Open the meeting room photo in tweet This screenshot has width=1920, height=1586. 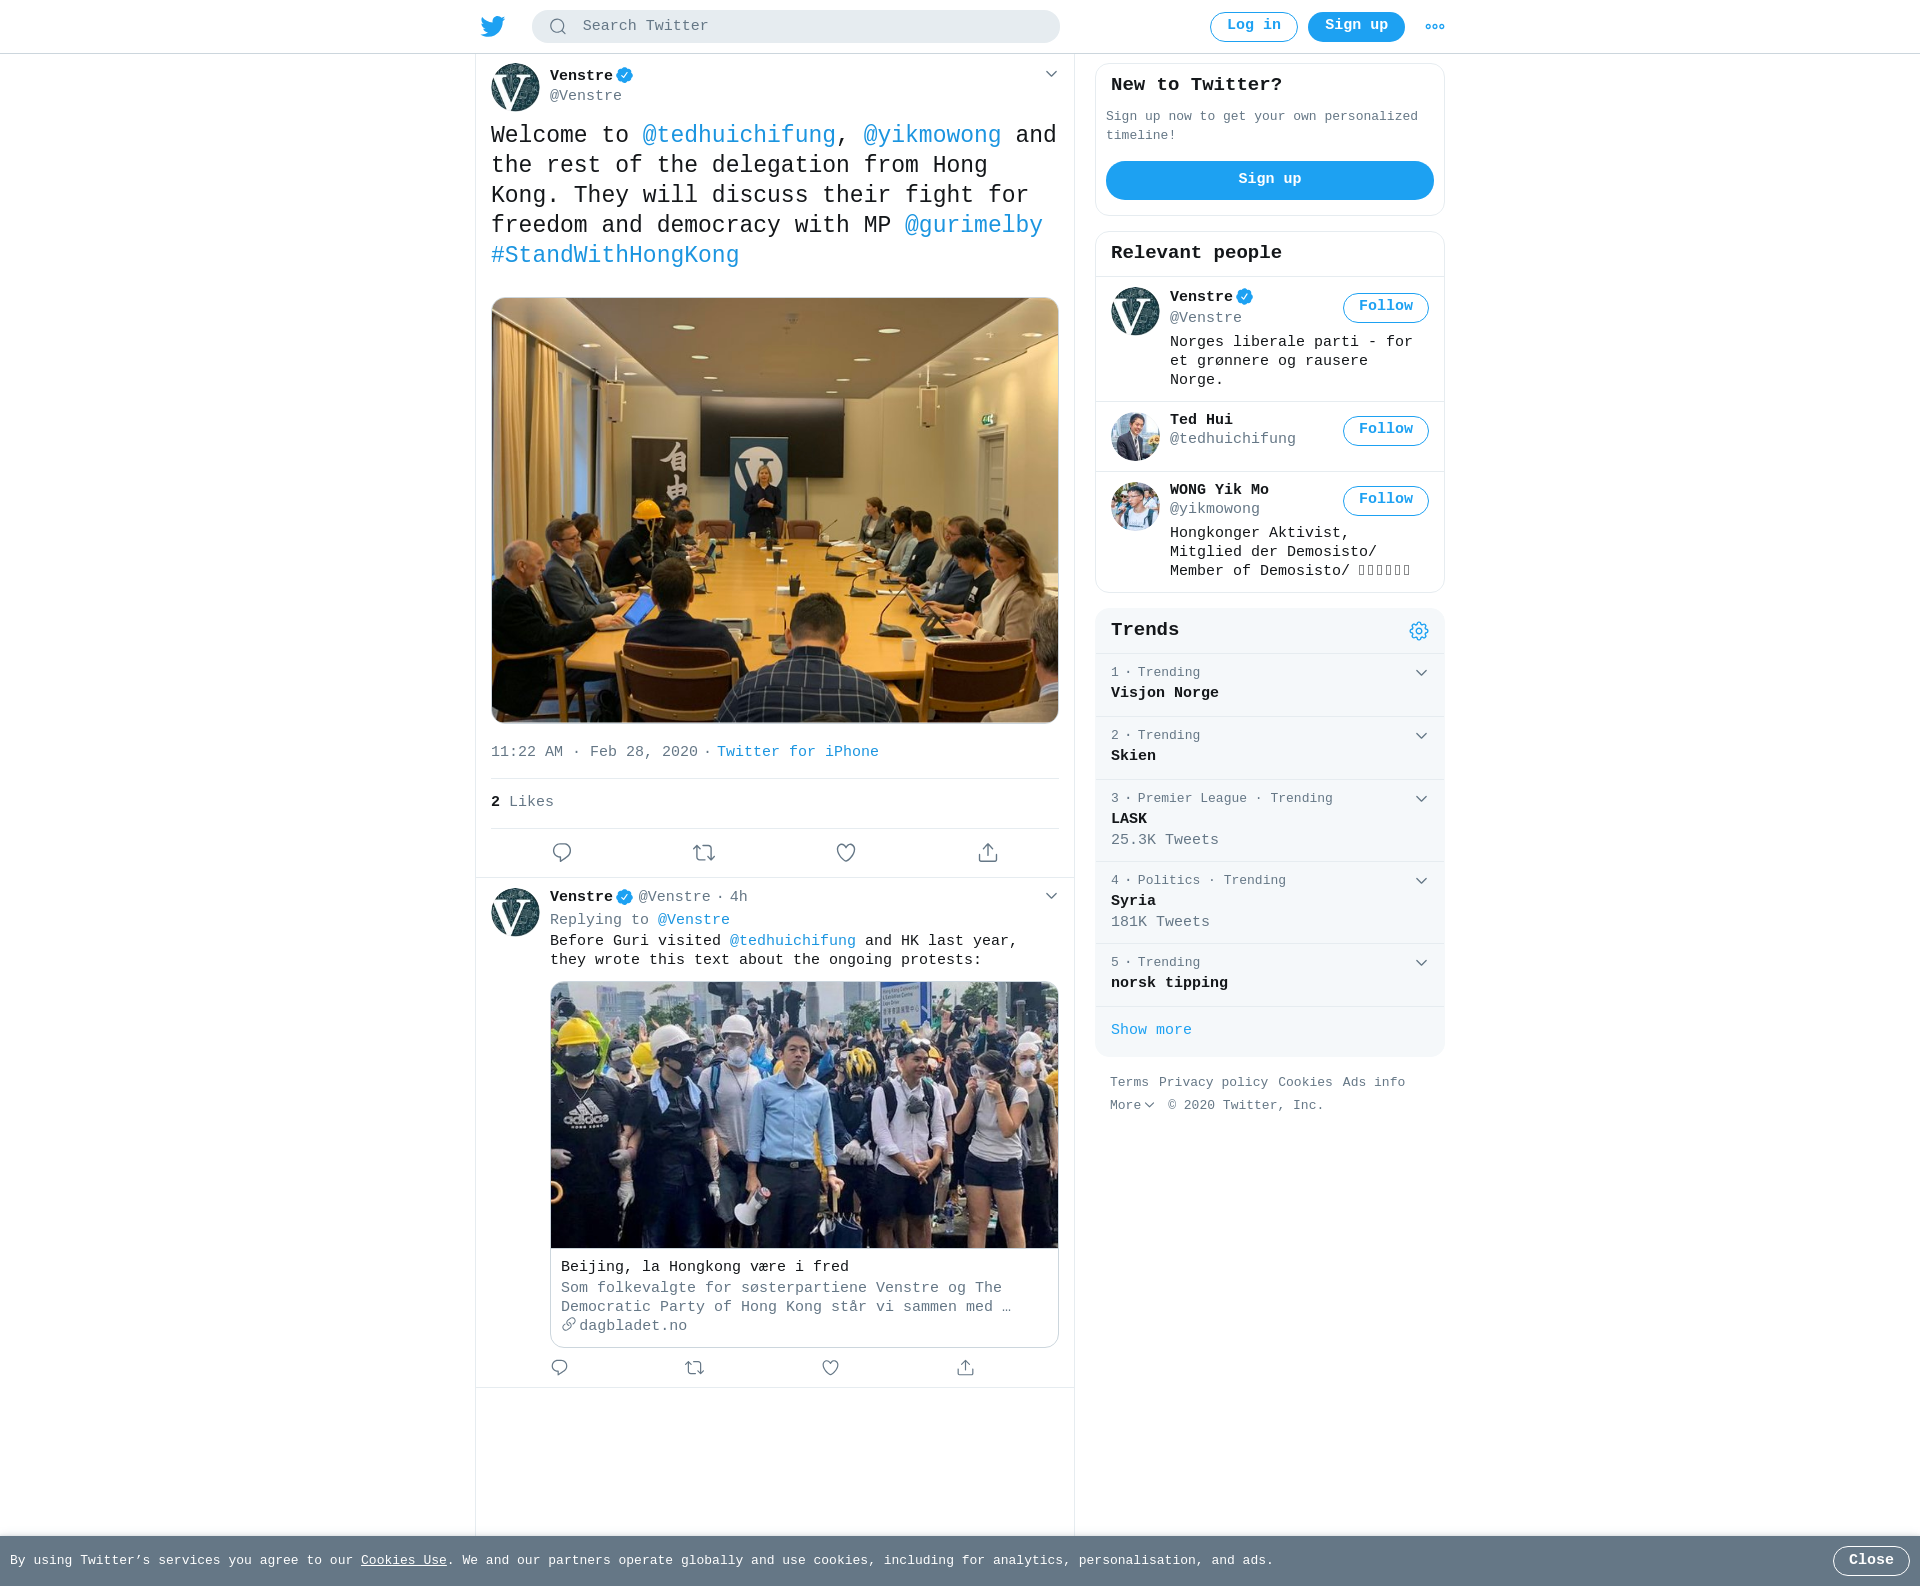point(775,510)
